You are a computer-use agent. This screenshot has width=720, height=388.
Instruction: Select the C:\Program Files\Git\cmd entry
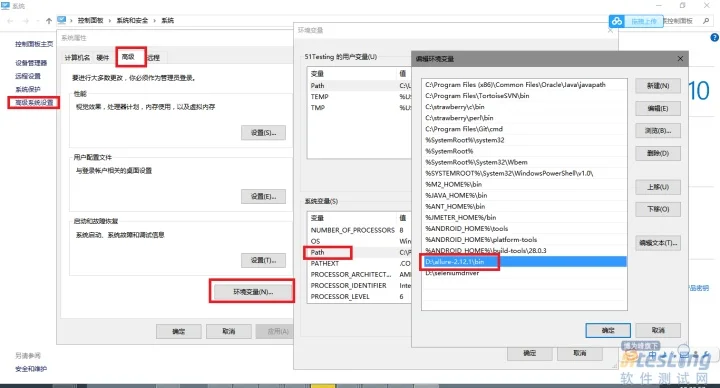[524, 129]
